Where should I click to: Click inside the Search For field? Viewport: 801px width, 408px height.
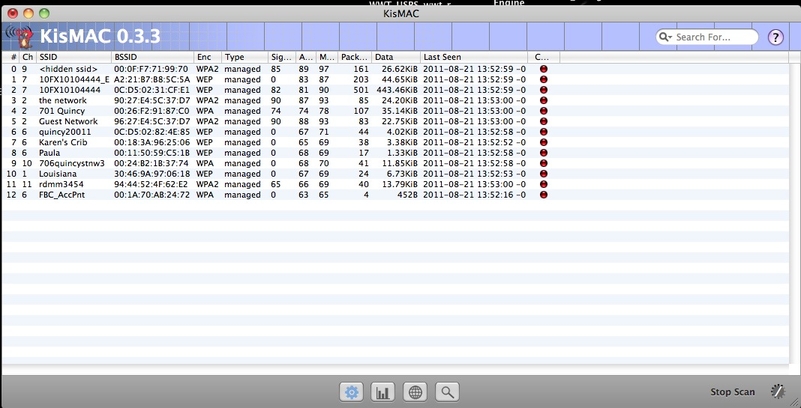713,37
